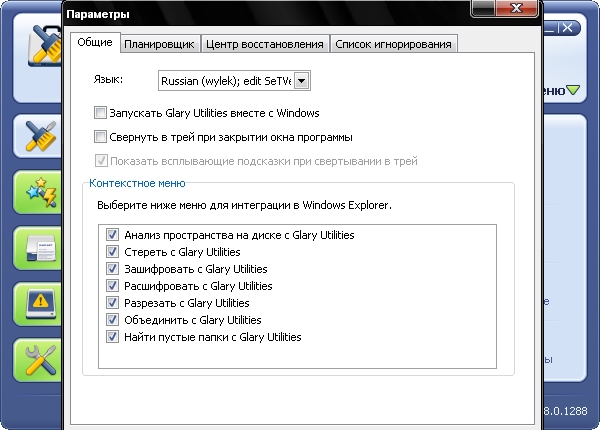Toggle minimize to tray on window close
This screenshot has height=430, width=600.
(100, 137)
